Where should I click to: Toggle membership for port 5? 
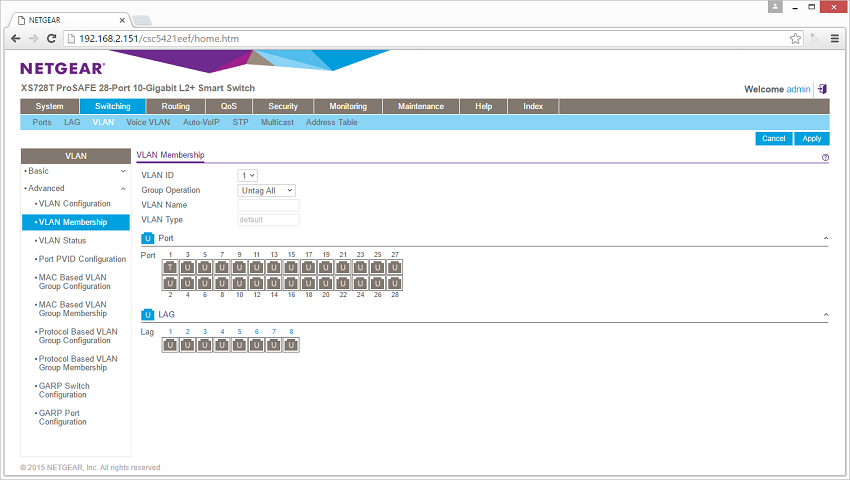[x=205, y=267]
